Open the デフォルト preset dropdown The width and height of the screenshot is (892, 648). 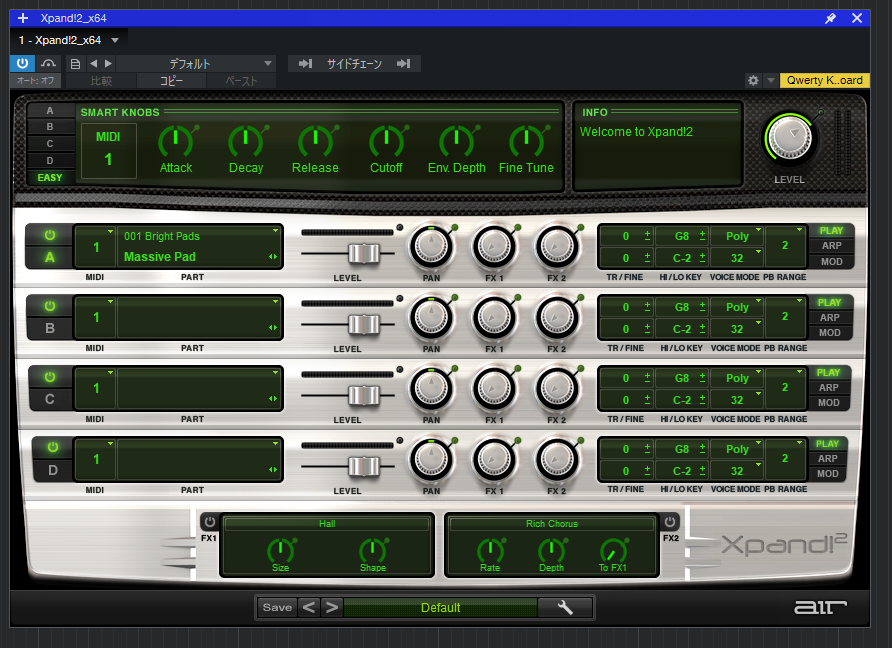pos(196,64)
